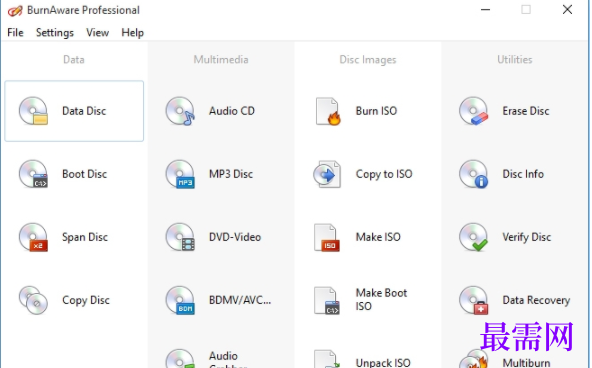Select the Burn ISO label
This screenshot has height=368, width=592.
(x=376, y=111)
